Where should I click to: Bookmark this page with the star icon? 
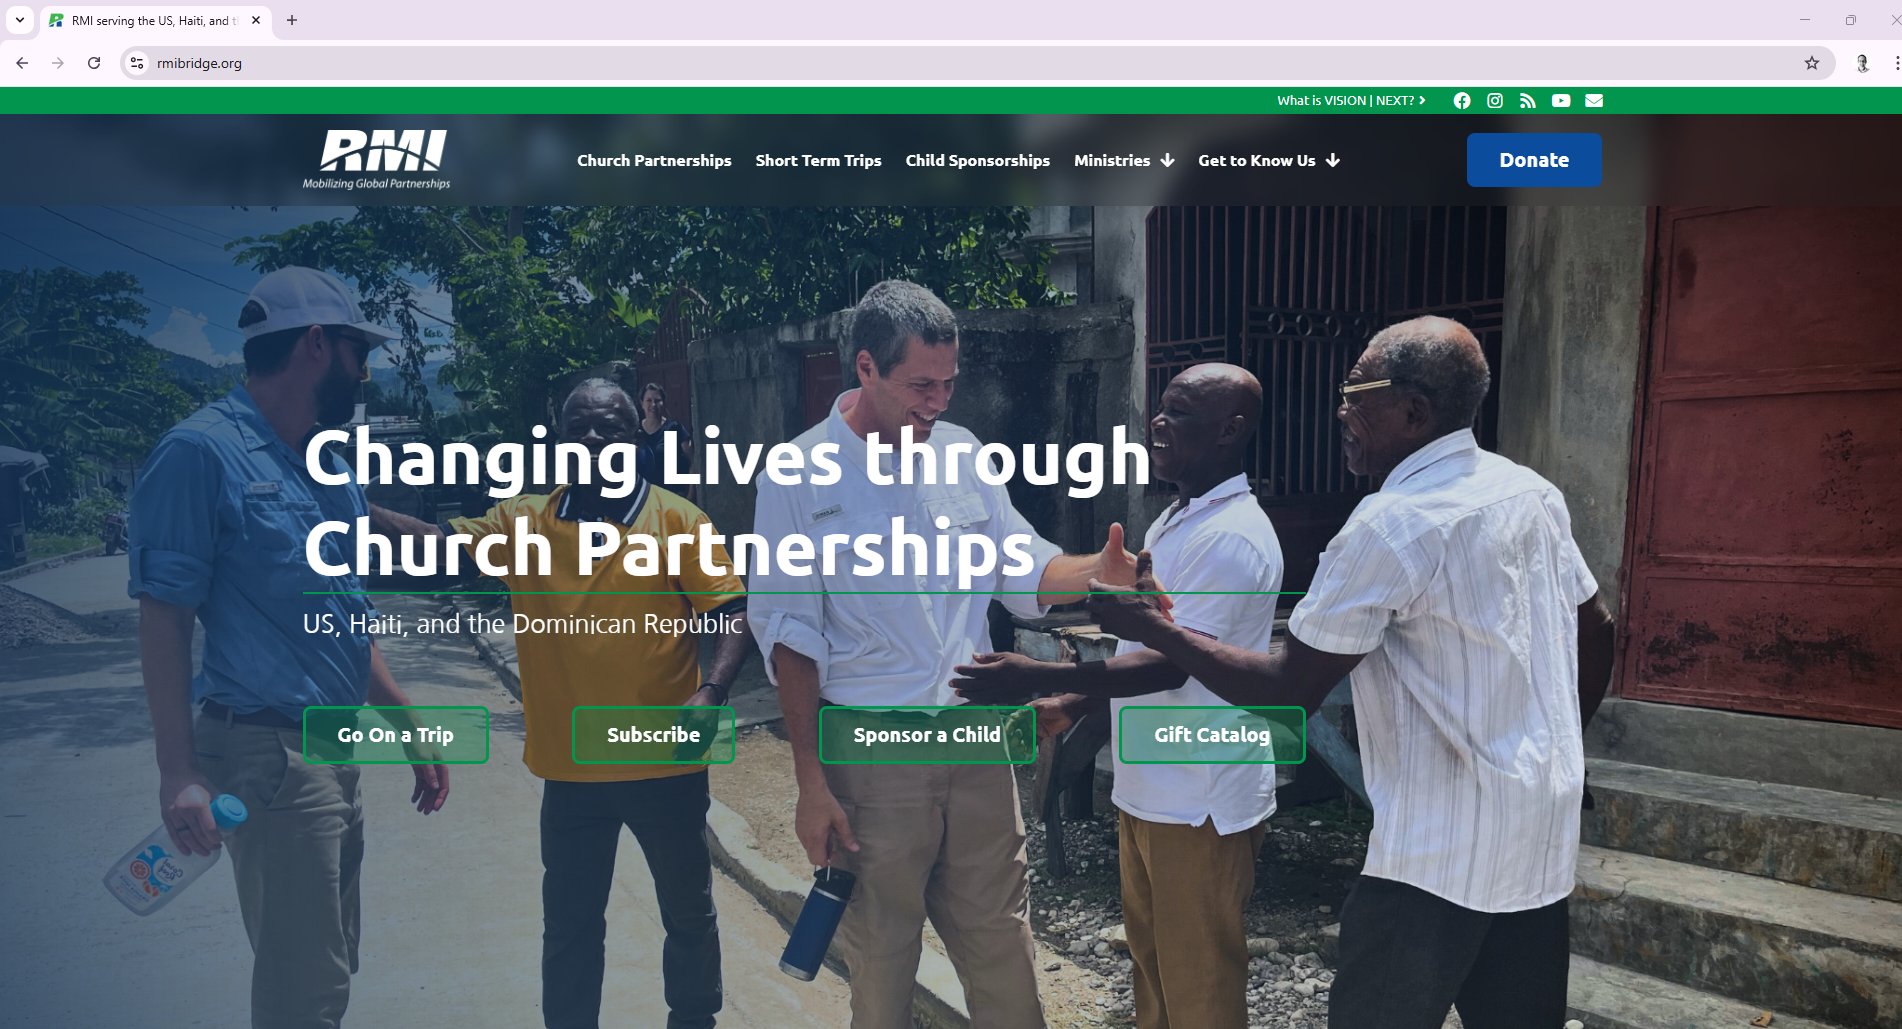(x=1811, y=63)
